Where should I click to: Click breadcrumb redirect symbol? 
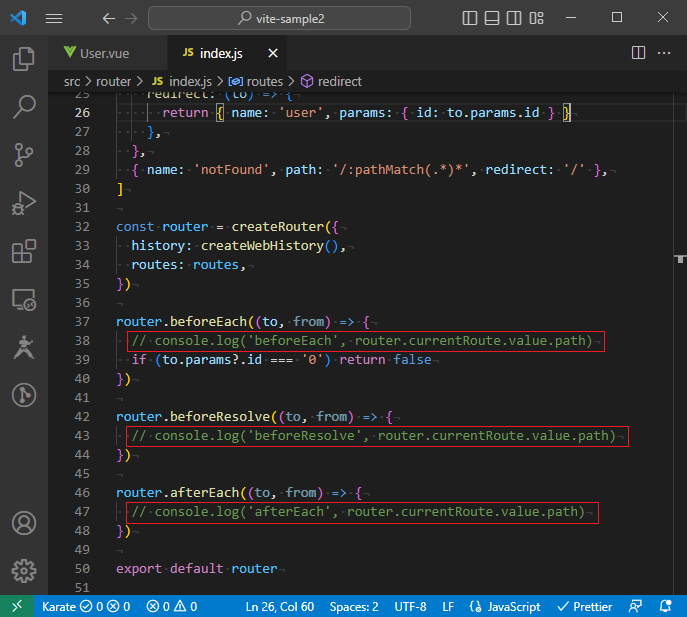tap(331, 82)
